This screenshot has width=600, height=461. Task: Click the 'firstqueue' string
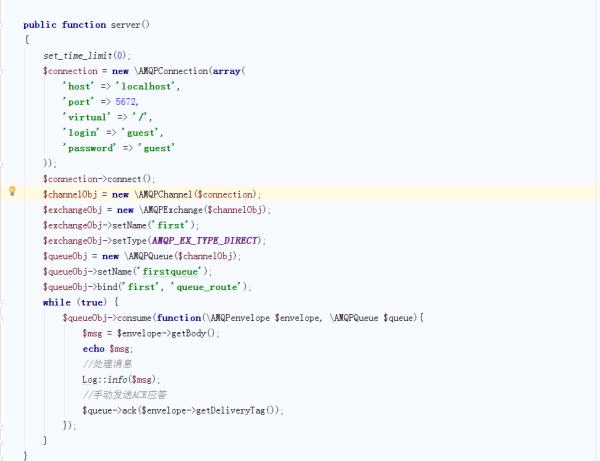pyautogui.click(x=171, y=272)
